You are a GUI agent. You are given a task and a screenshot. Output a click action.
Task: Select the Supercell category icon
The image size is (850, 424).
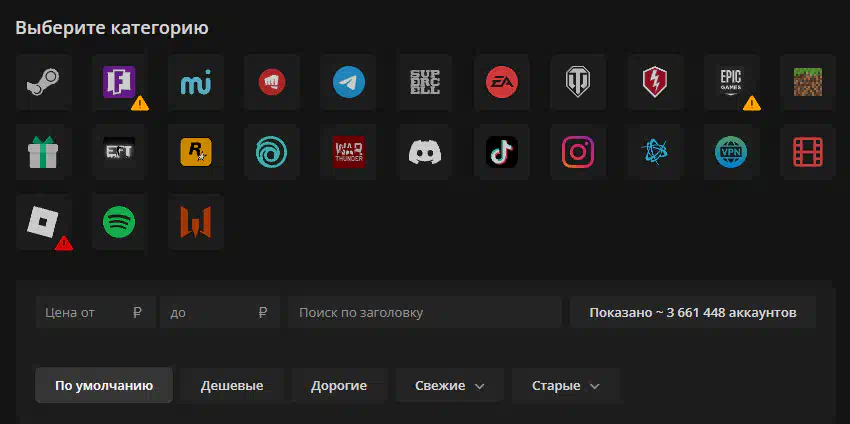(425, 82)
